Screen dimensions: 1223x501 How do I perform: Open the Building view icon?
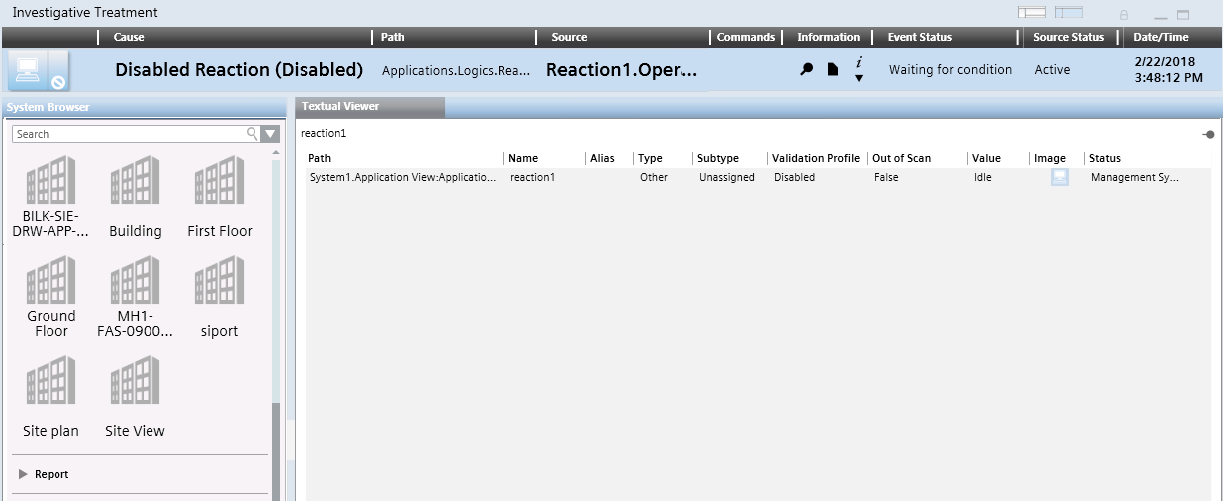[135, 181]
